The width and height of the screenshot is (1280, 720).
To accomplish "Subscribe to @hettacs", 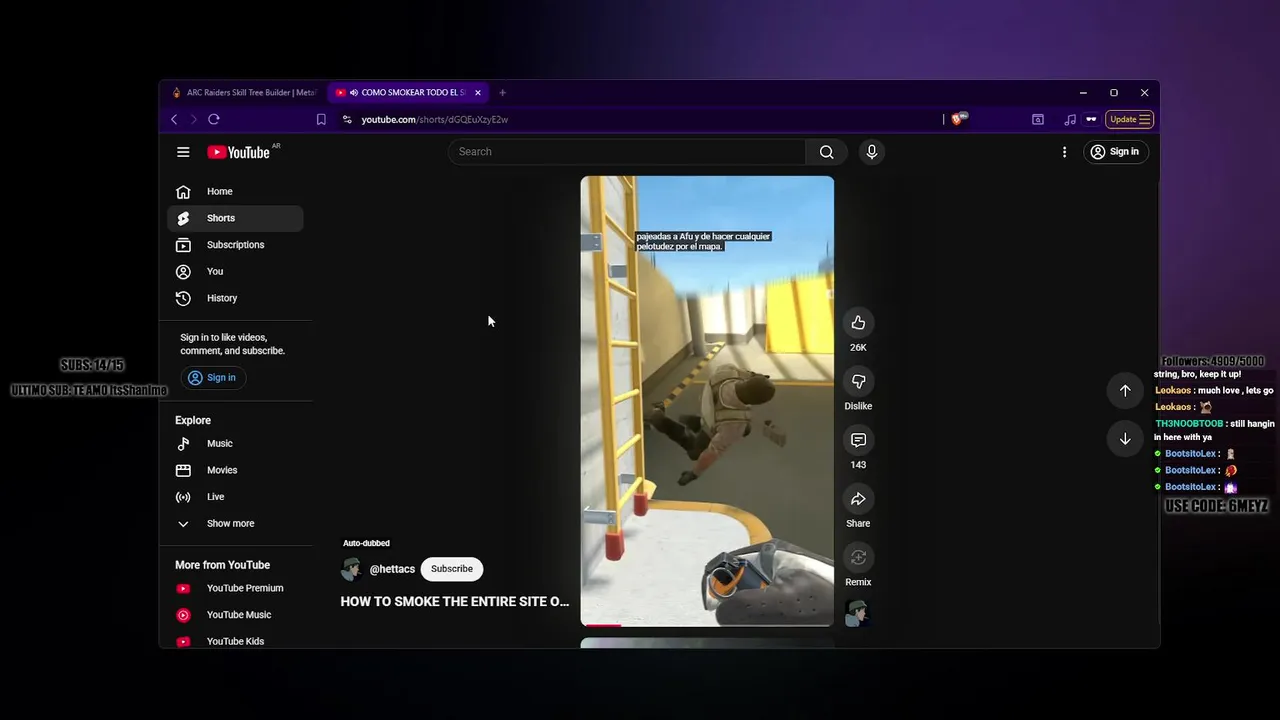I will click(x=452, y=569).
